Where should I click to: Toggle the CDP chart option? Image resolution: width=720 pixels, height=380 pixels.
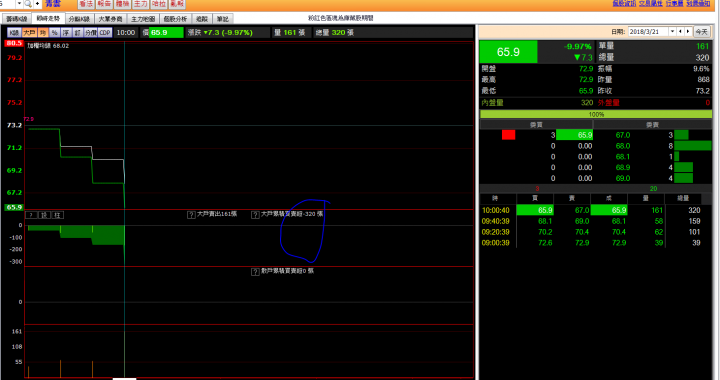[105, 33]
